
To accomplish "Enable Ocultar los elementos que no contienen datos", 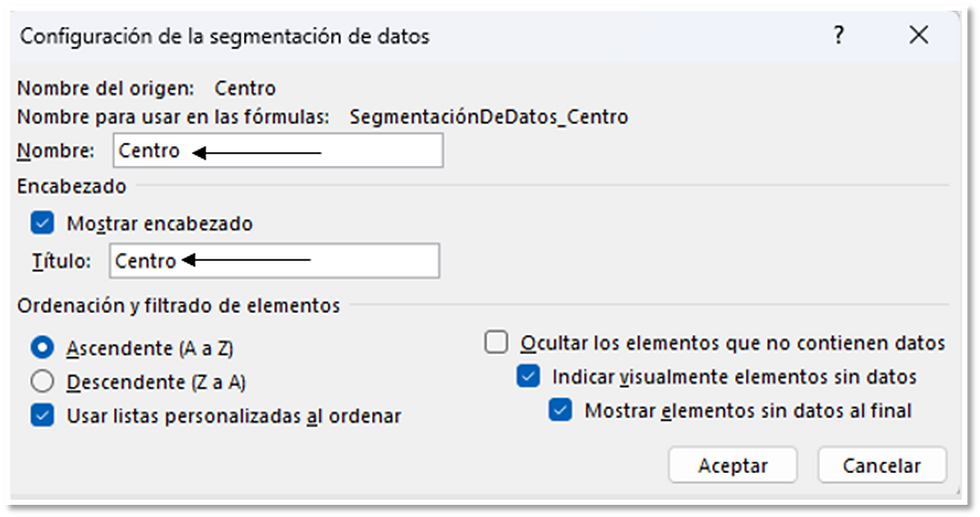I will 496,343.
